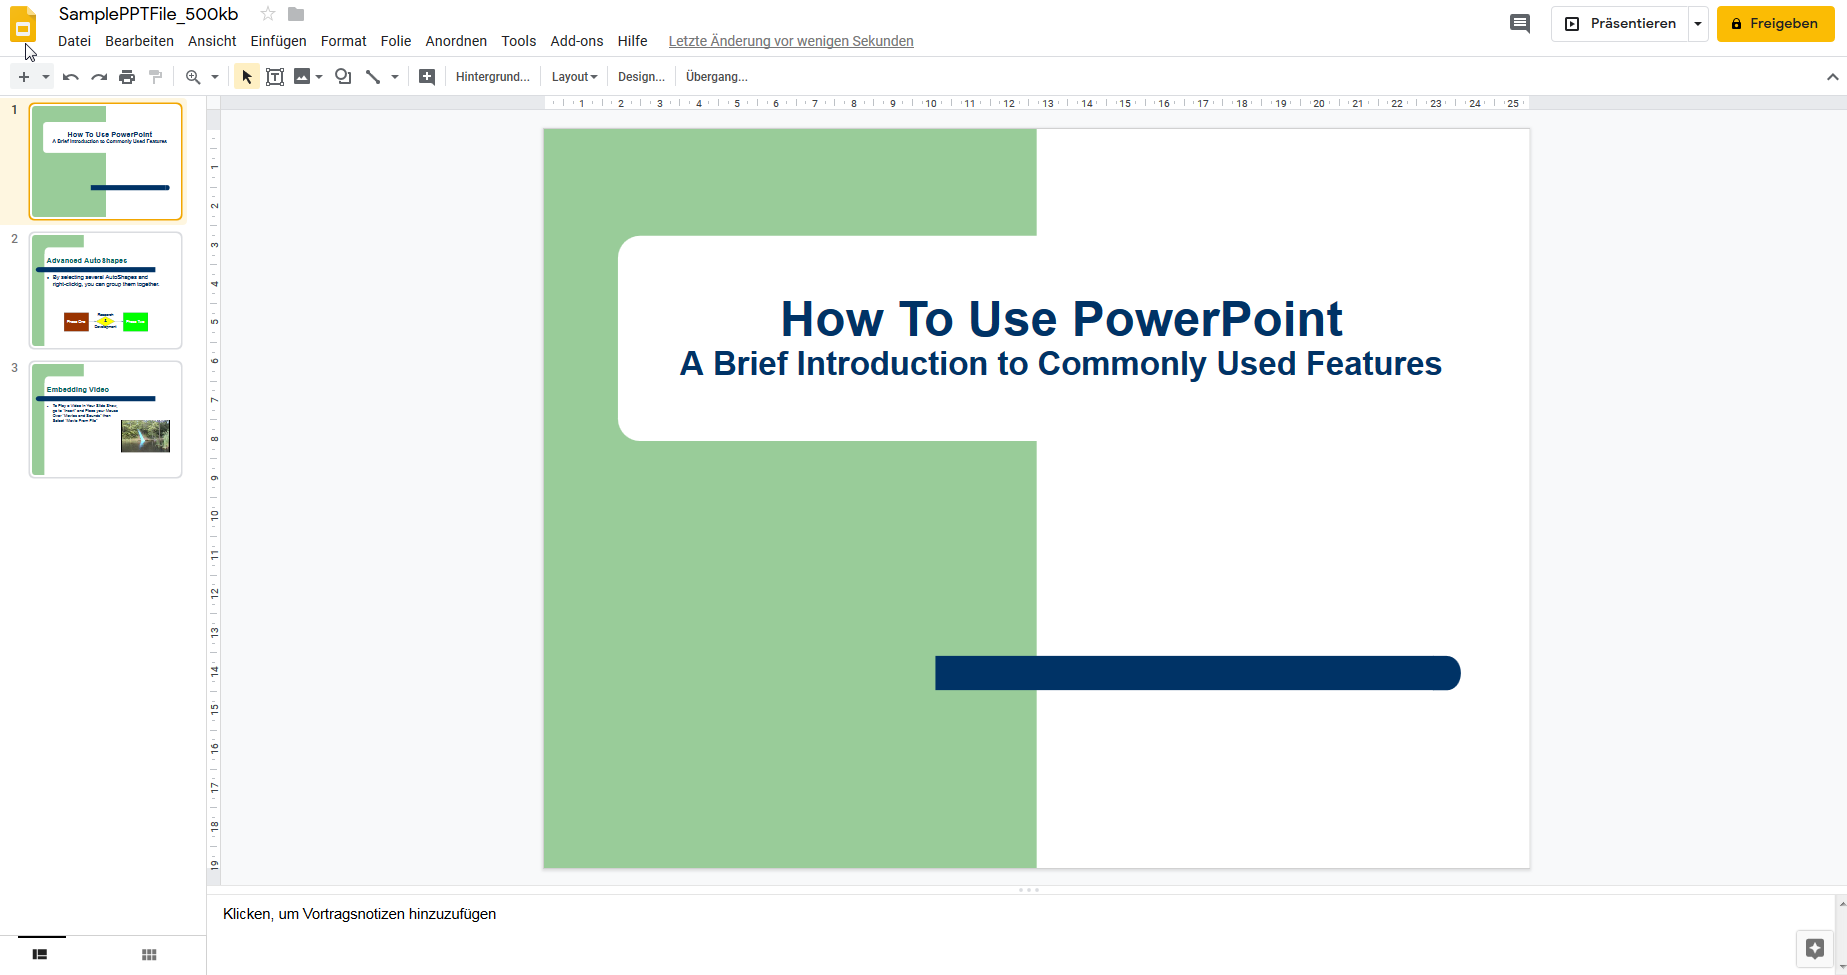The image size is (1847, 975).
Task: Open comment history at top right
Action: coord(1519,23)
